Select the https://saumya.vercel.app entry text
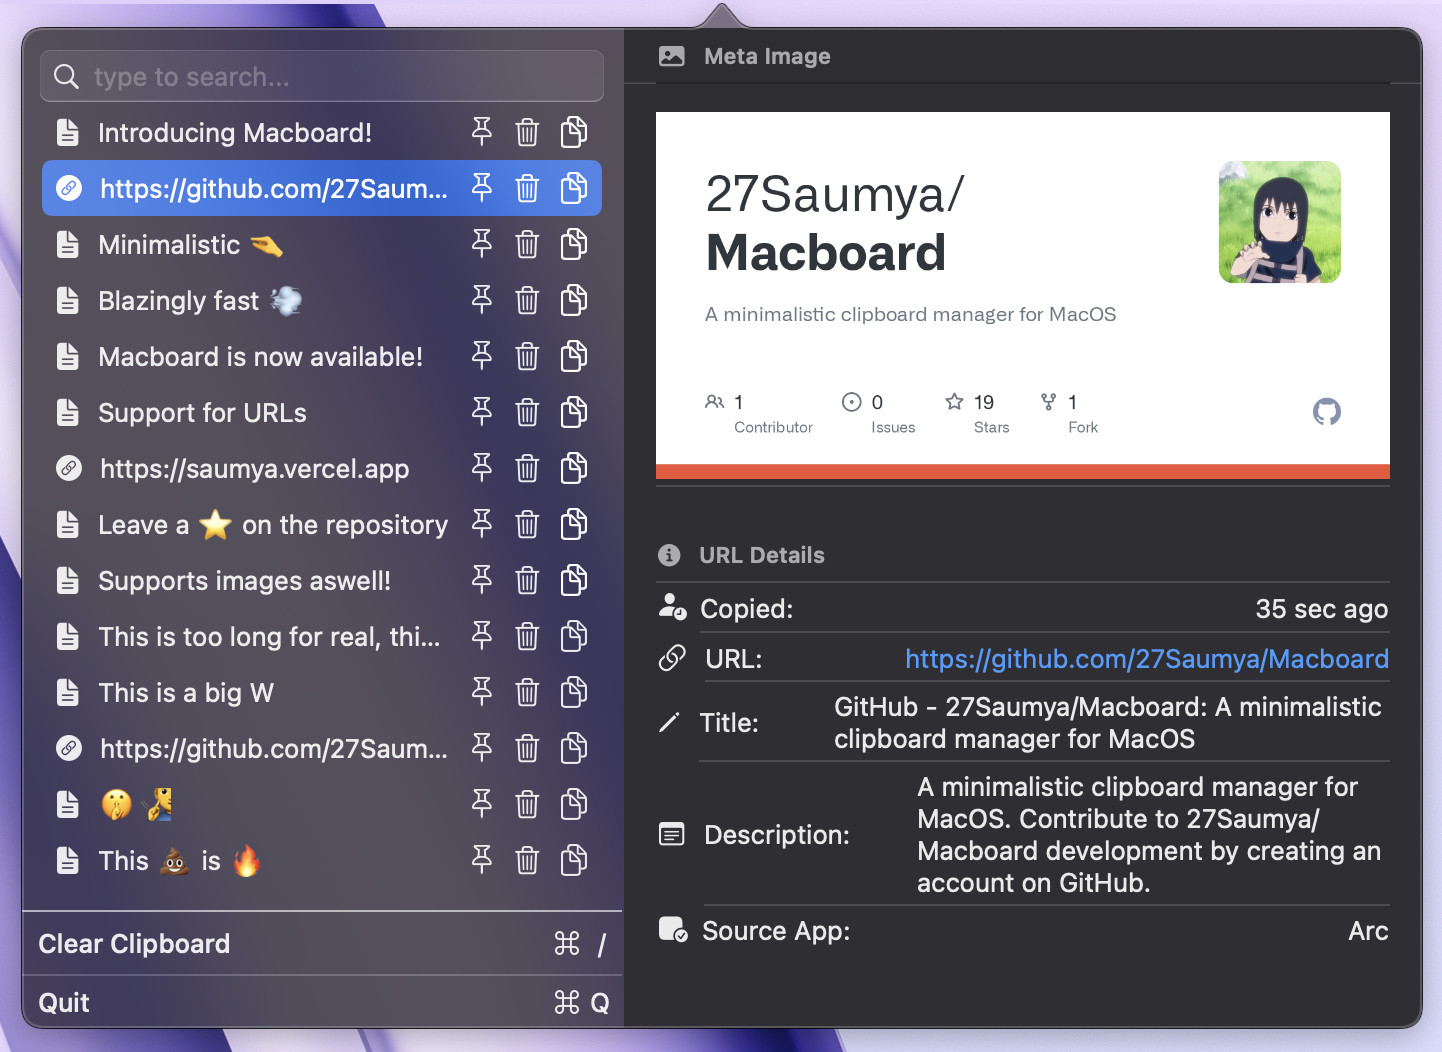 [x=254, y=468]
